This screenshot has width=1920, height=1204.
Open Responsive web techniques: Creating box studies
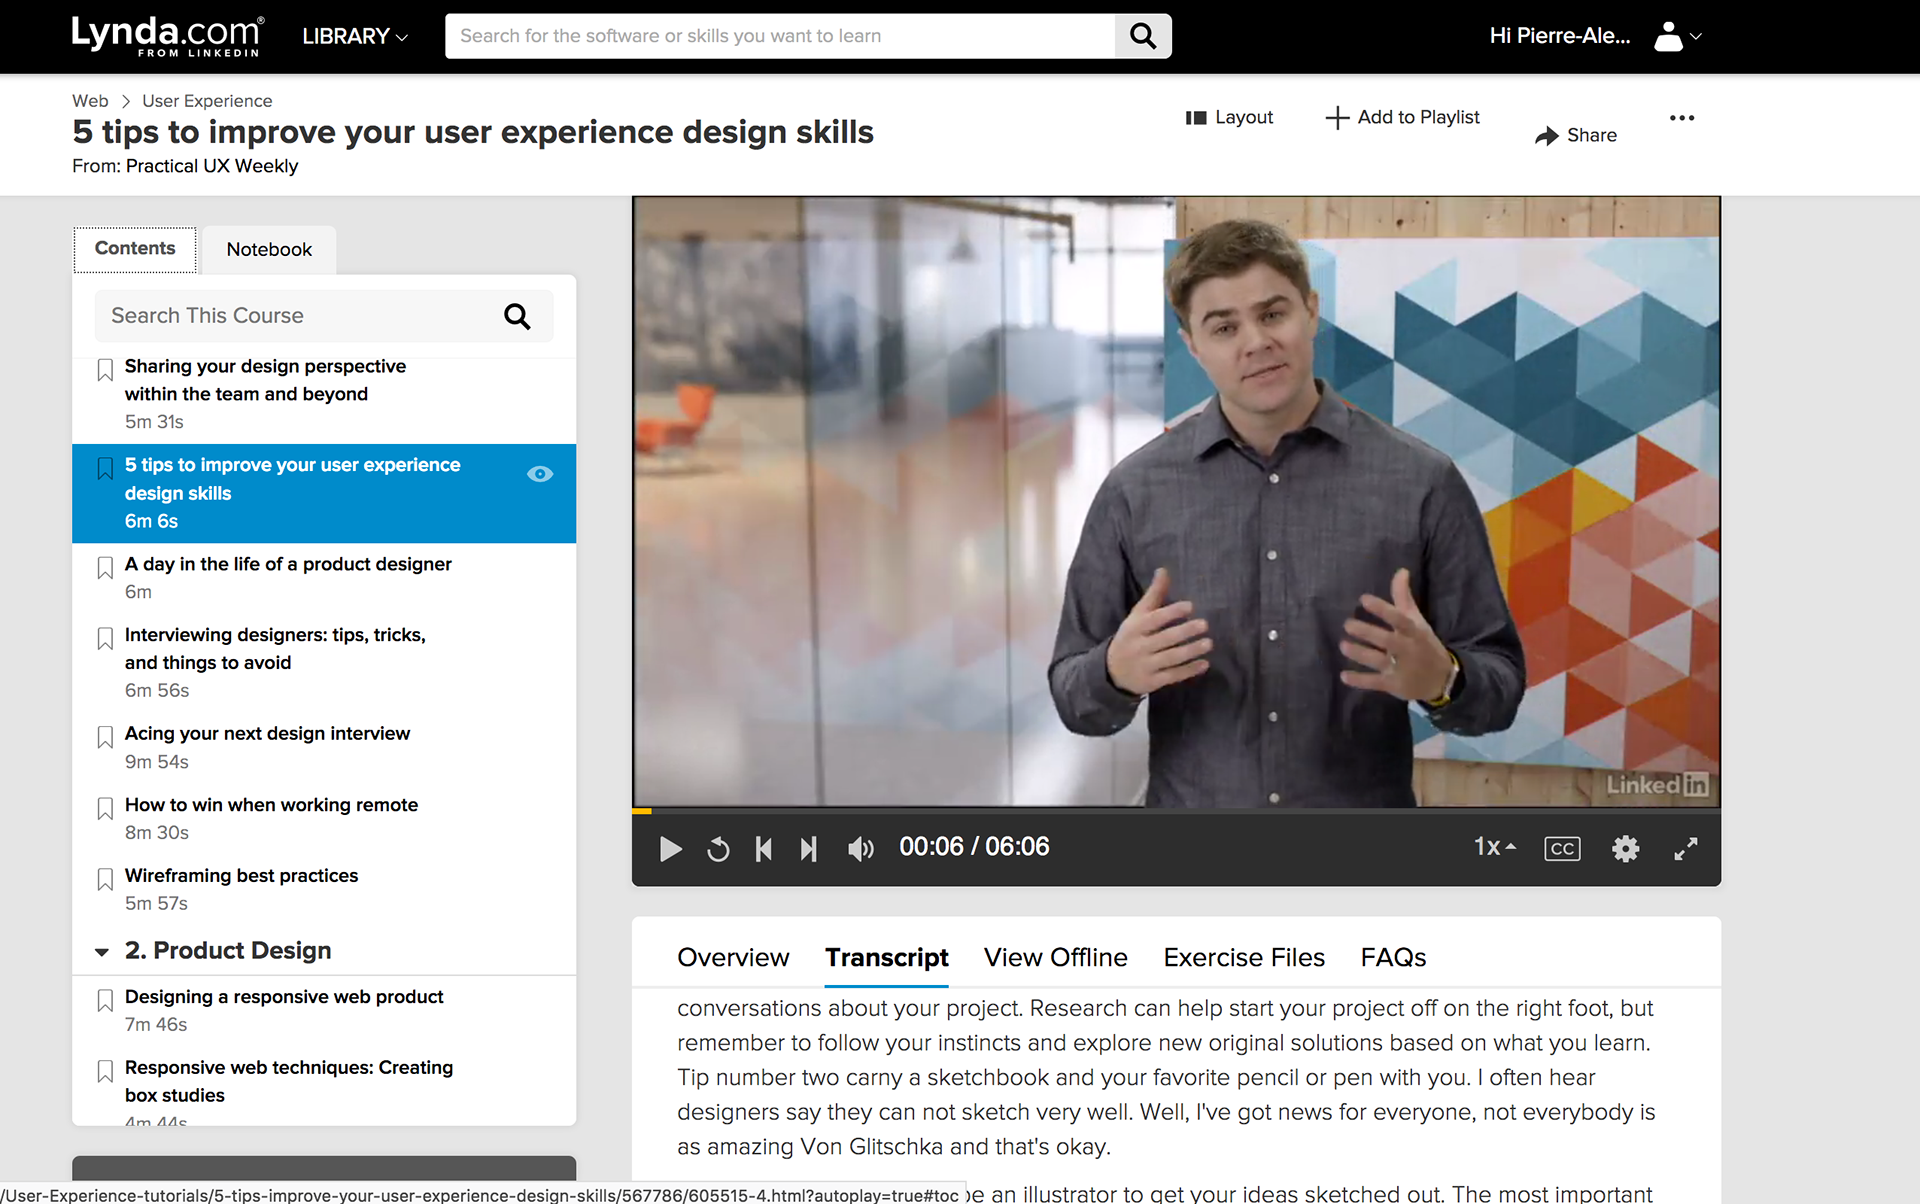pyautogui.click(x=289, y=1082)
